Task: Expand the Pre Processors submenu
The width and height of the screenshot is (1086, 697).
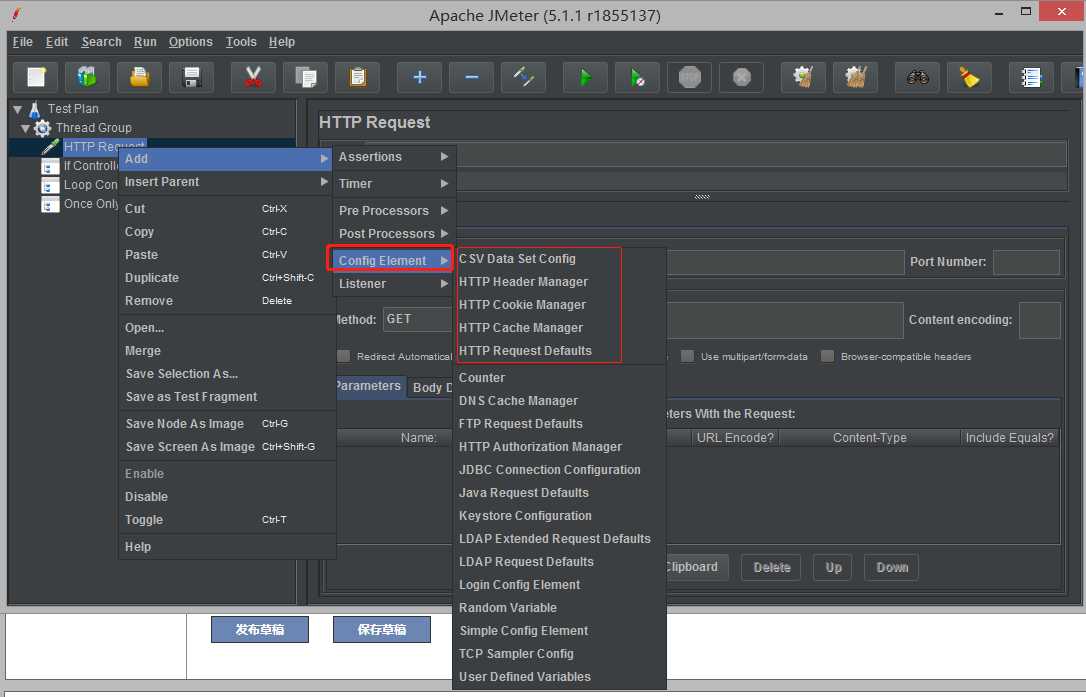Action: pyautogui.click(x=393, y=211)
